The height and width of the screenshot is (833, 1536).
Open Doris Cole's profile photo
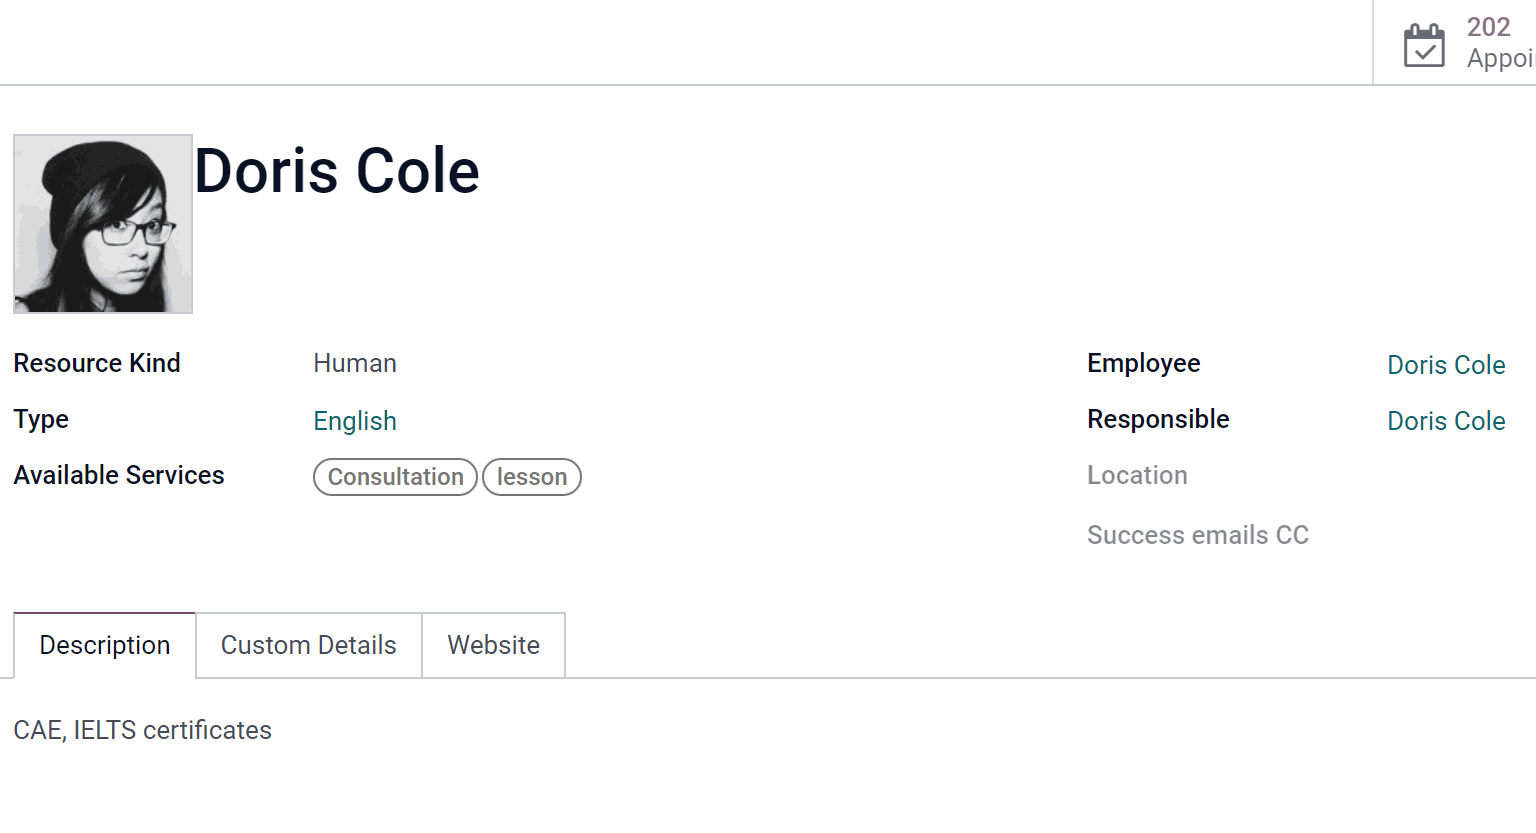coord(103,224)
